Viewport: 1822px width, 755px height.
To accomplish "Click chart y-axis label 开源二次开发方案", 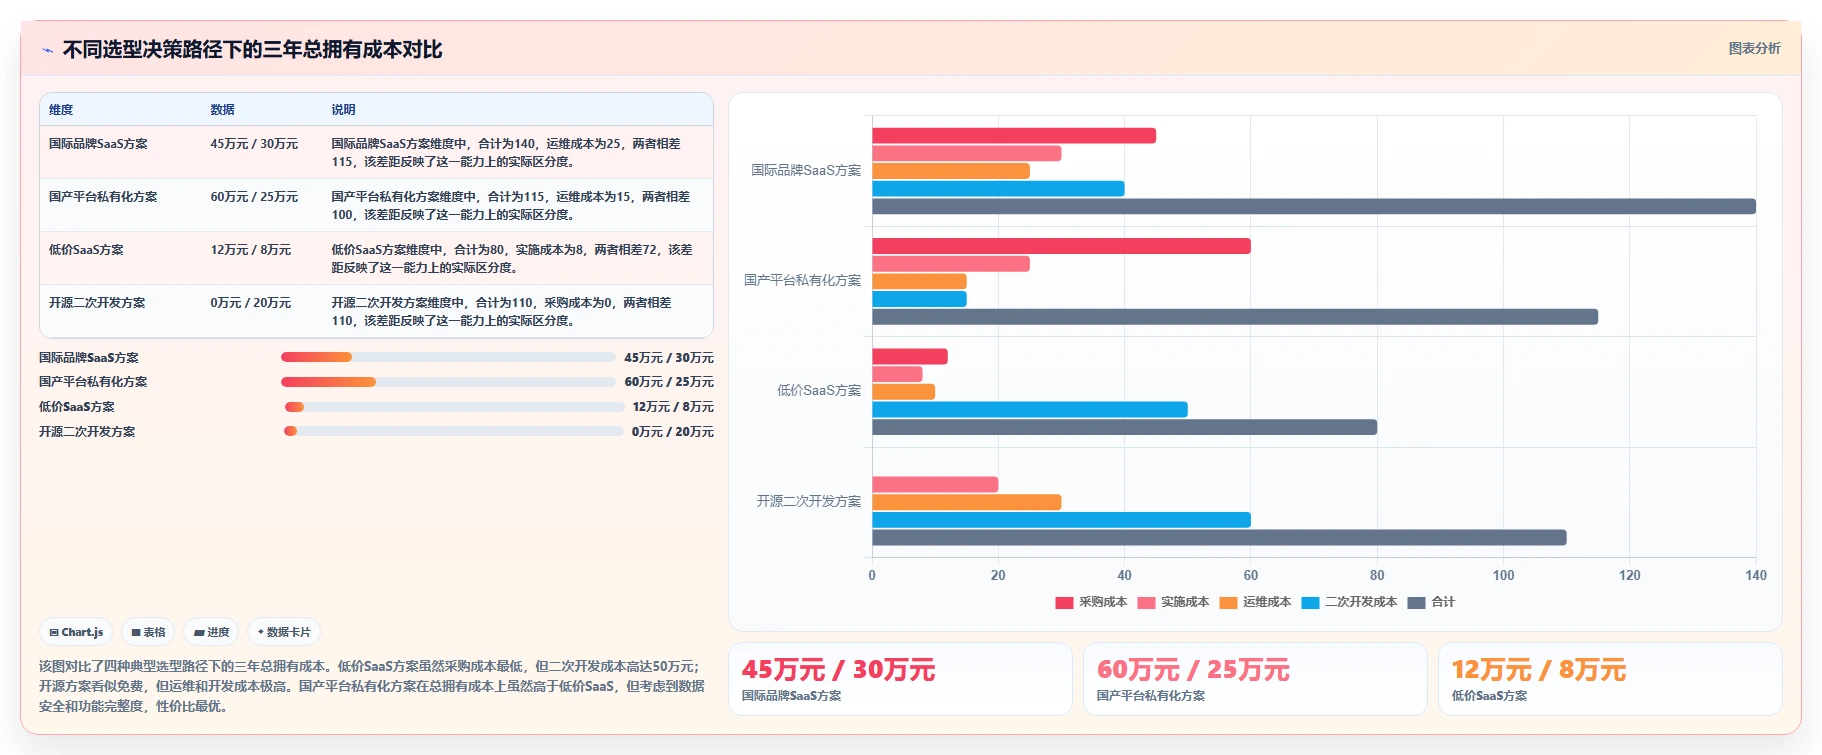I will pos(808,501).
